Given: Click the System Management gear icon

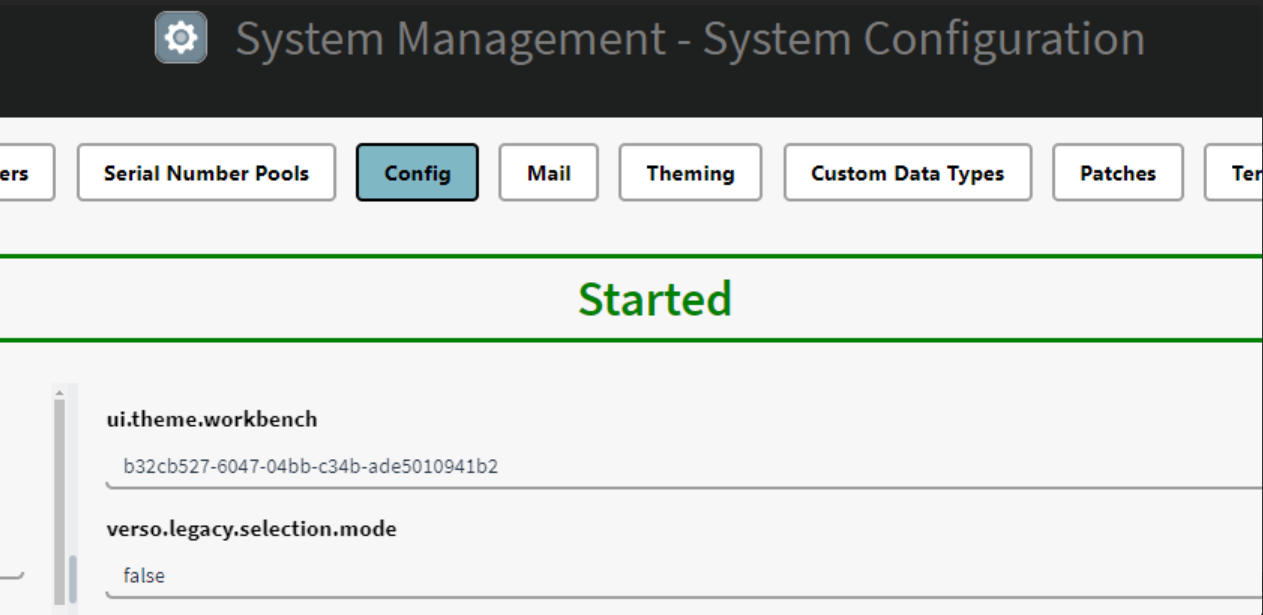Looking at the screenshot, I should tap(181, 38).
